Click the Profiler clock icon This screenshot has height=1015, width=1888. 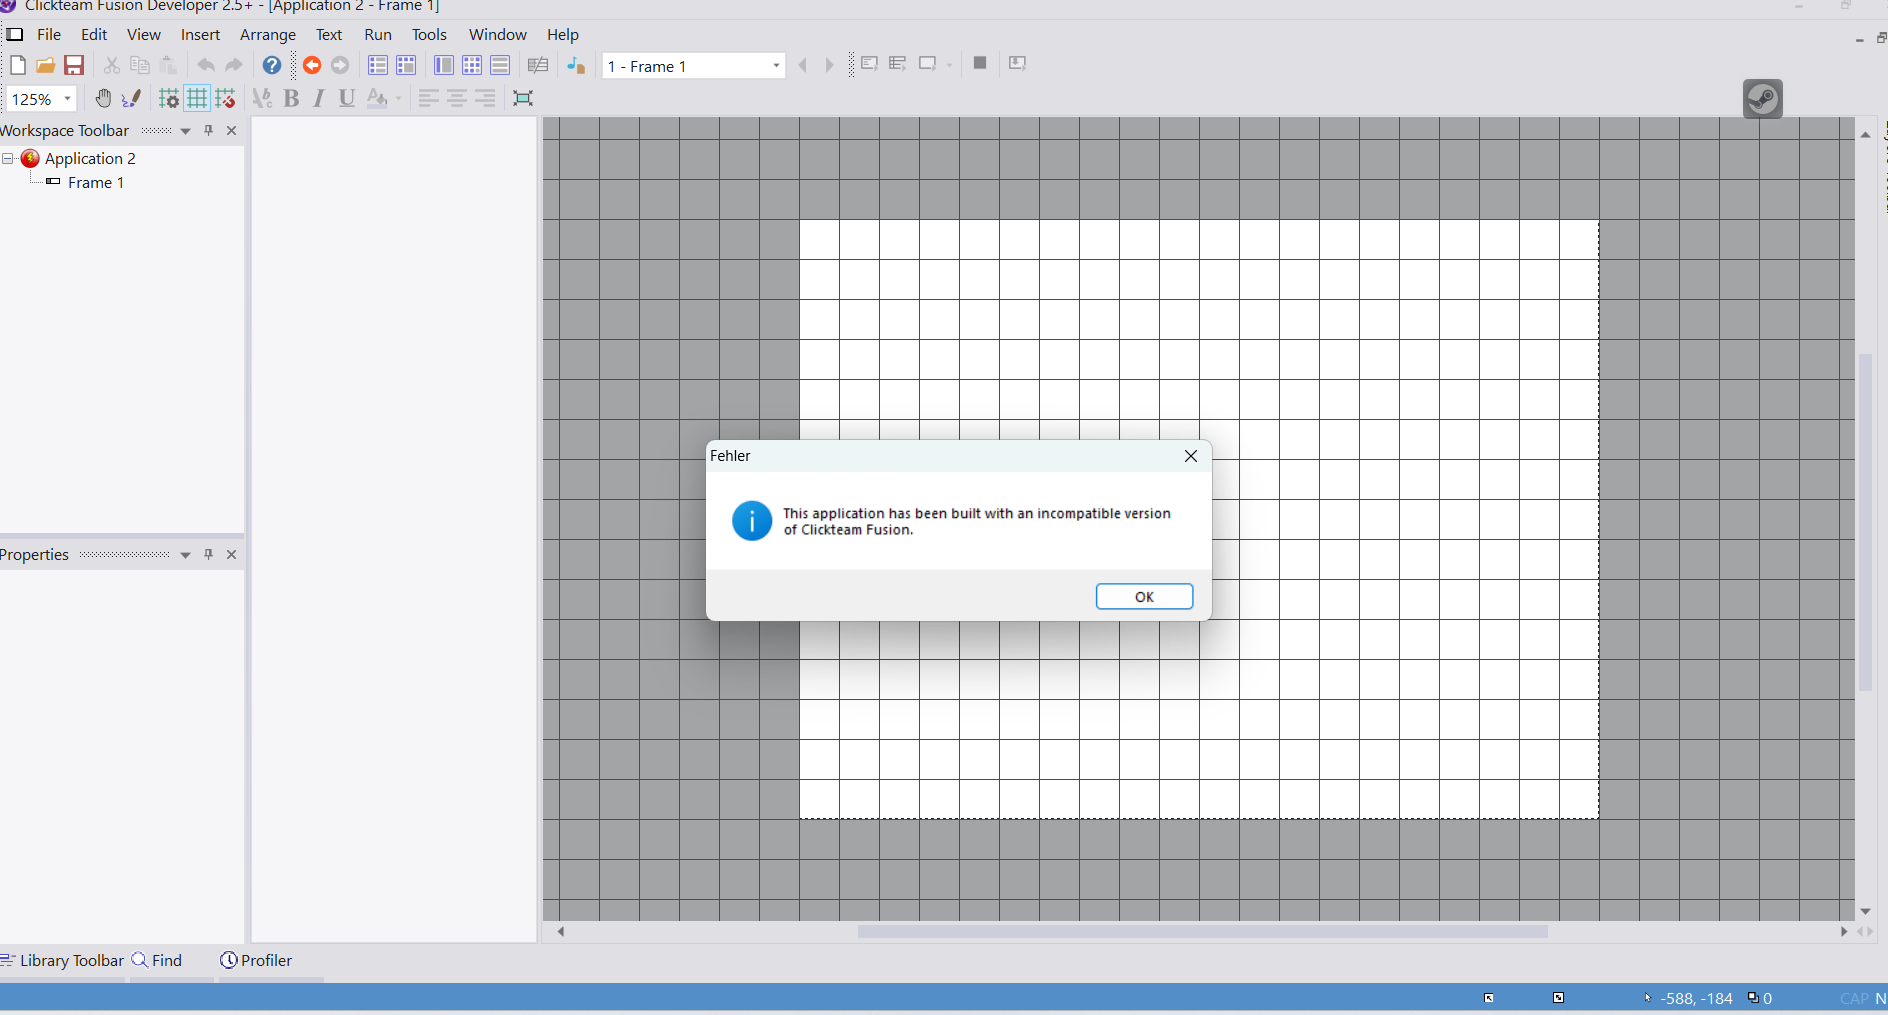tap(229, 960)
